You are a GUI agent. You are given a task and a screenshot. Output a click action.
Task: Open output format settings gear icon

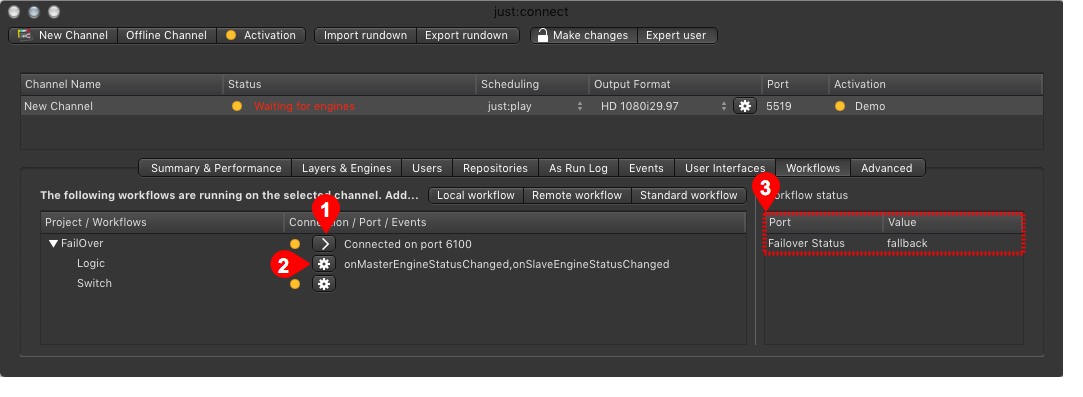745,106
